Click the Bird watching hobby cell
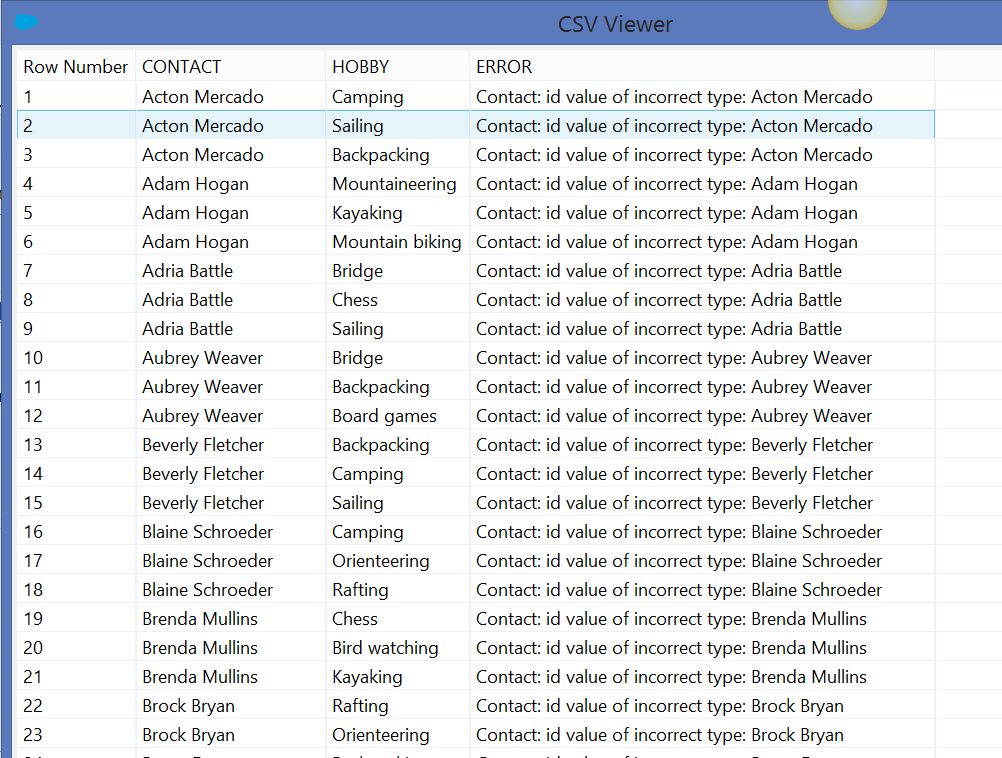Viewport: 1002px width, 758px height. tap(385, 648)
